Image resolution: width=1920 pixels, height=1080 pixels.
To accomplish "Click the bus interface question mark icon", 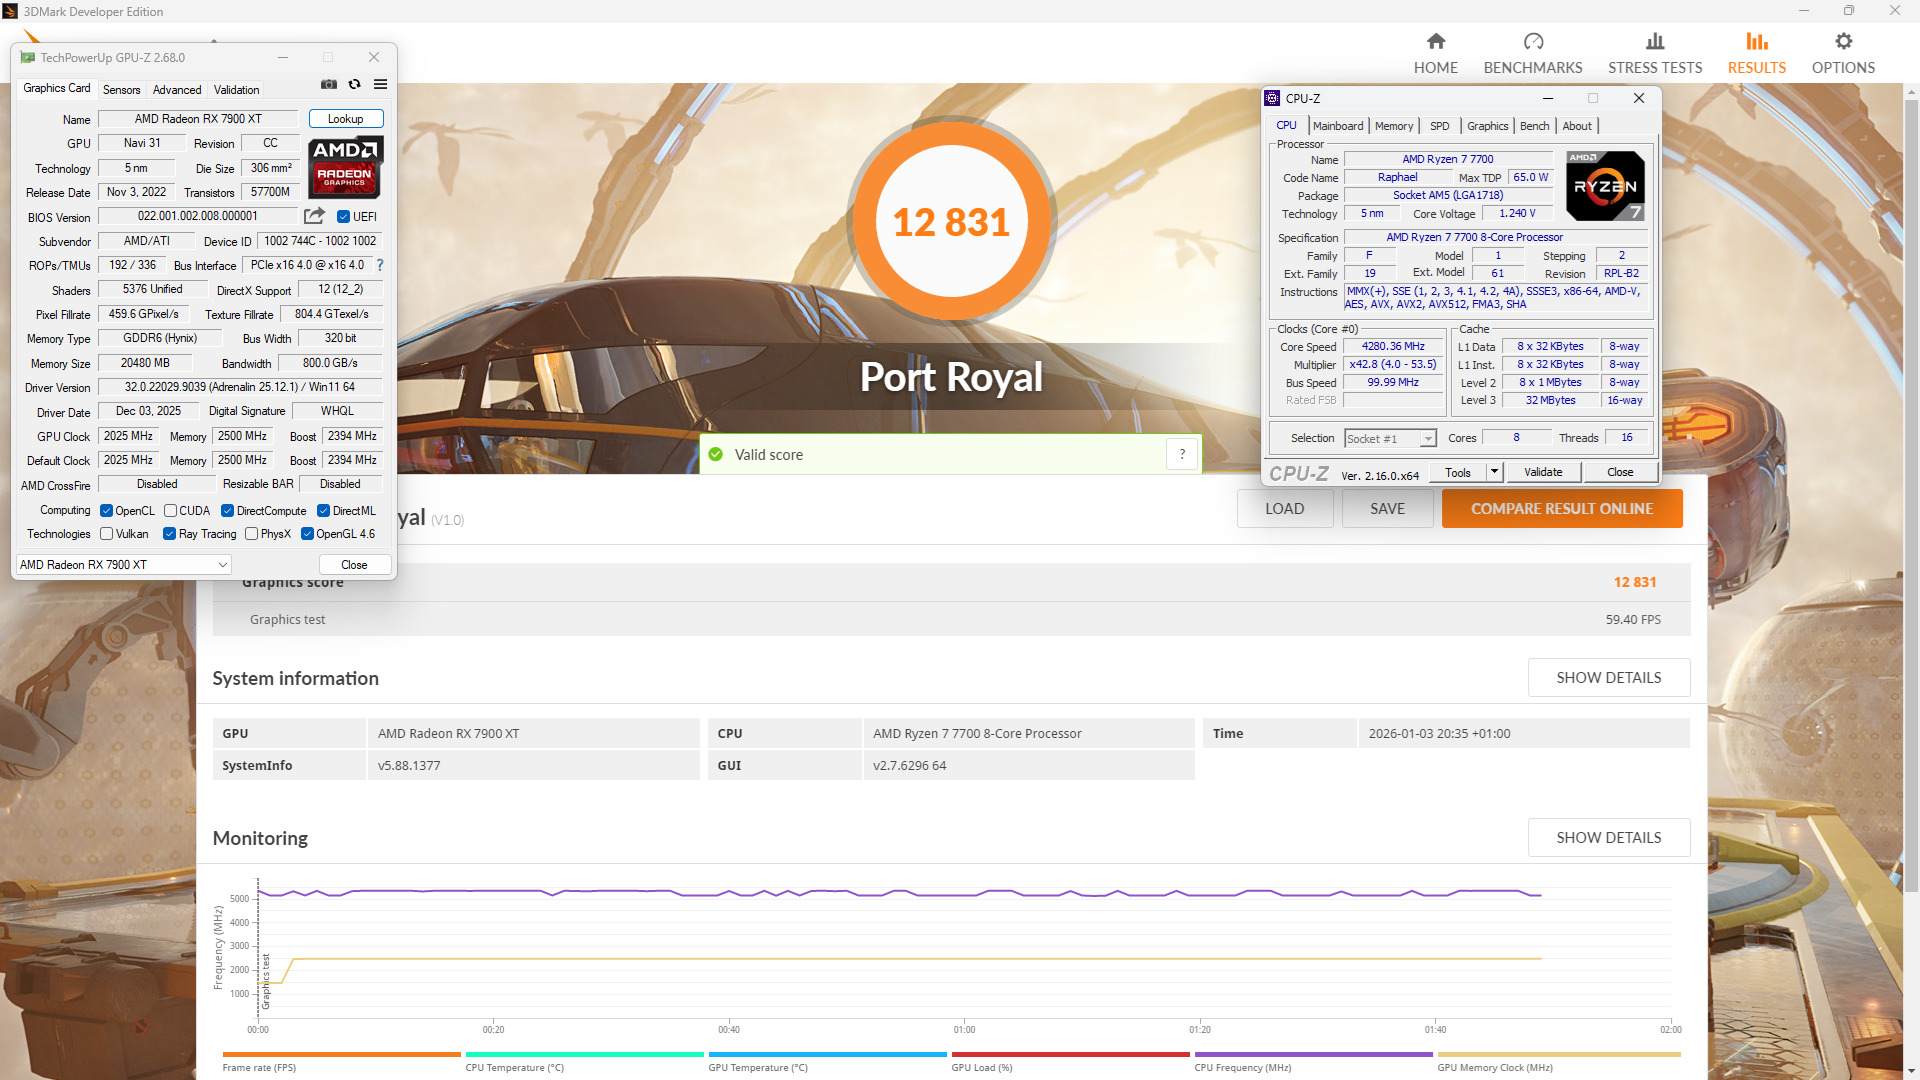I will [x=380, y=266].
